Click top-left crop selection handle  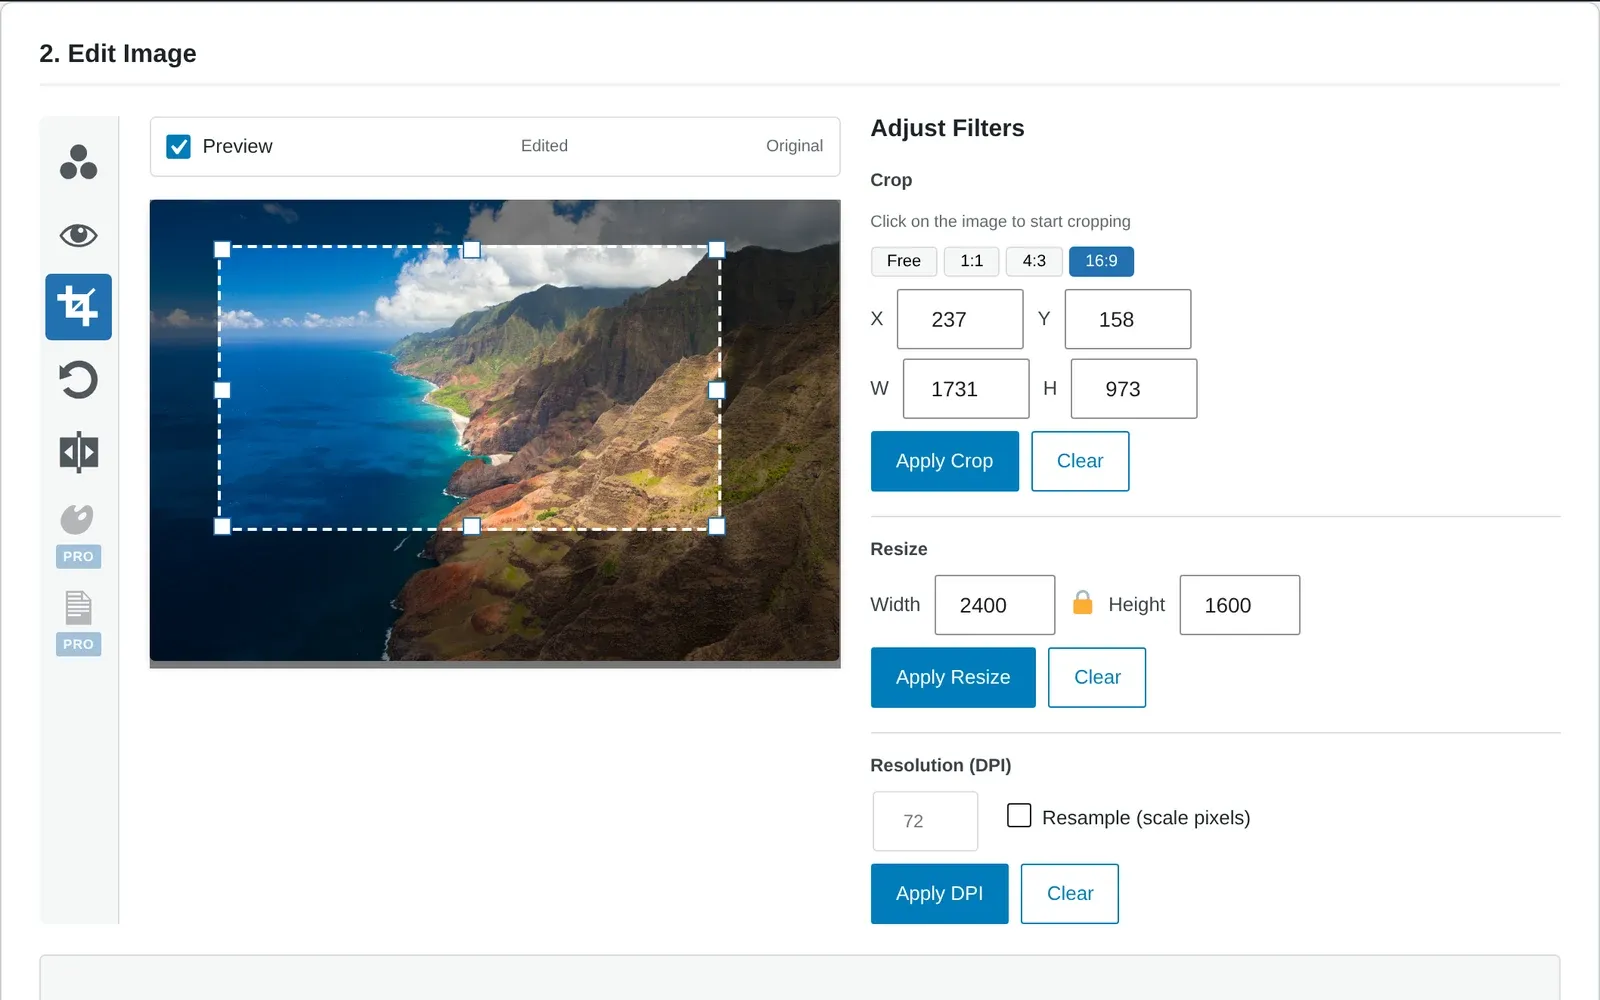pos(222,250)
